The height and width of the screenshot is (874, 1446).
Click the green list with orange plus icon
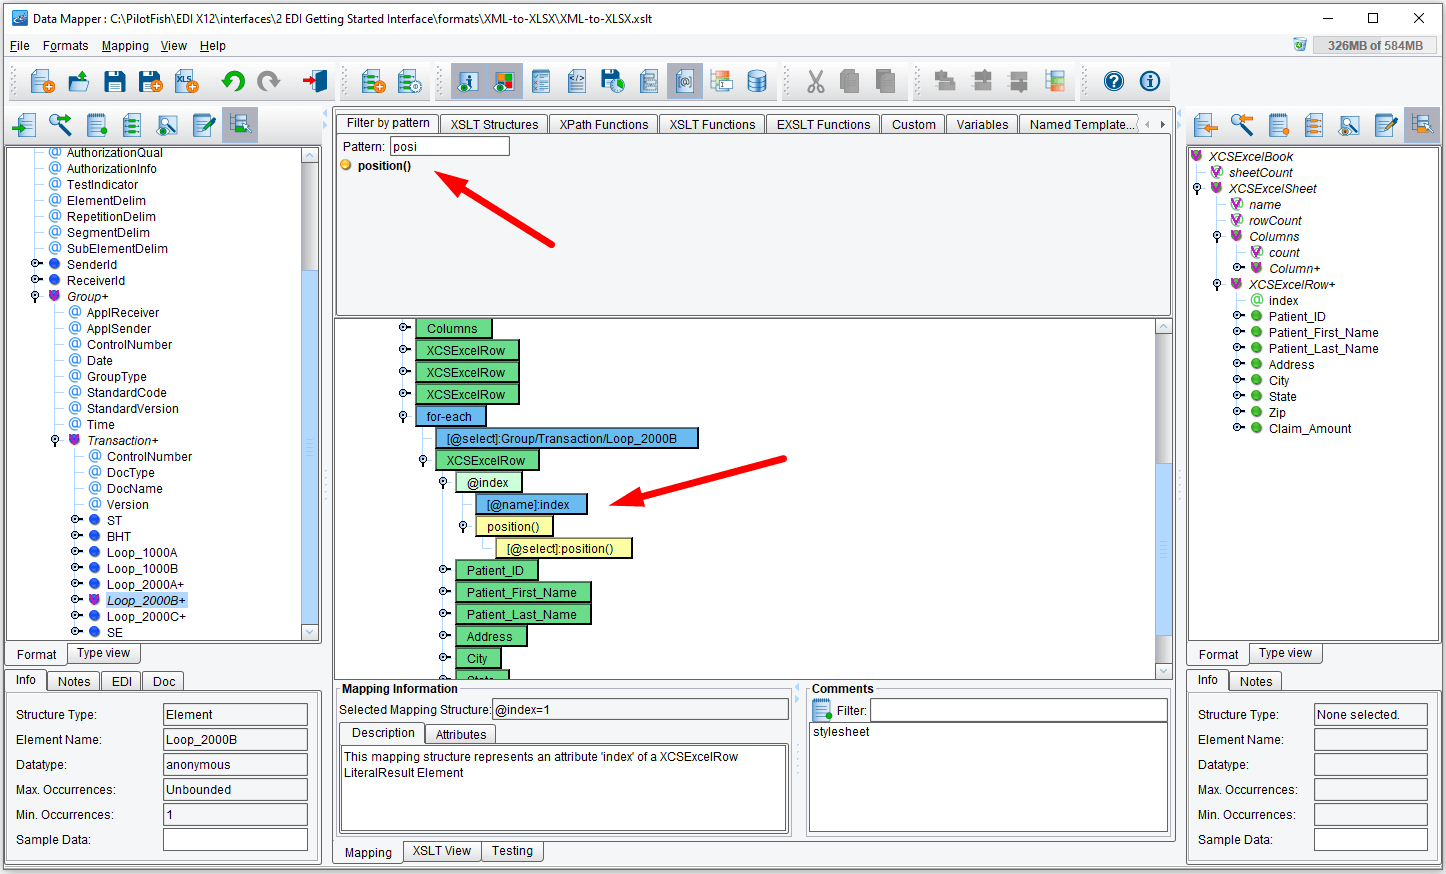[x=373, y=81]
